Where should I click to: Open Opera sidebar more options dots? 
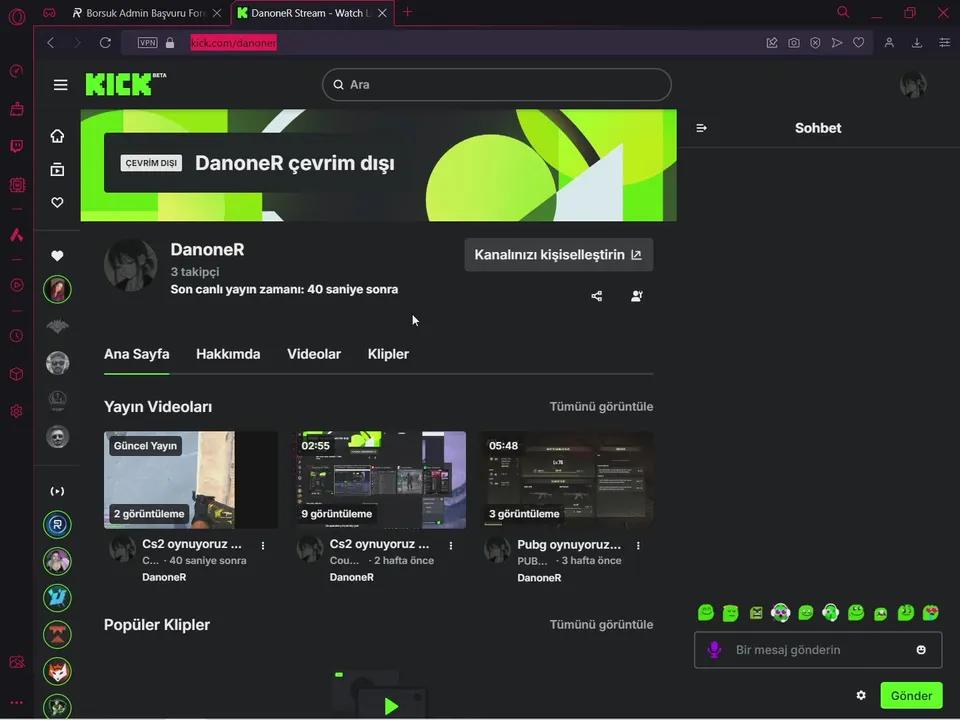click(x=17, y=702)
